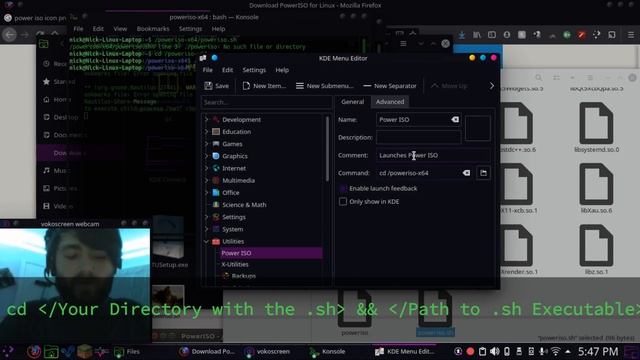Expand the Development category

[207, 120]
